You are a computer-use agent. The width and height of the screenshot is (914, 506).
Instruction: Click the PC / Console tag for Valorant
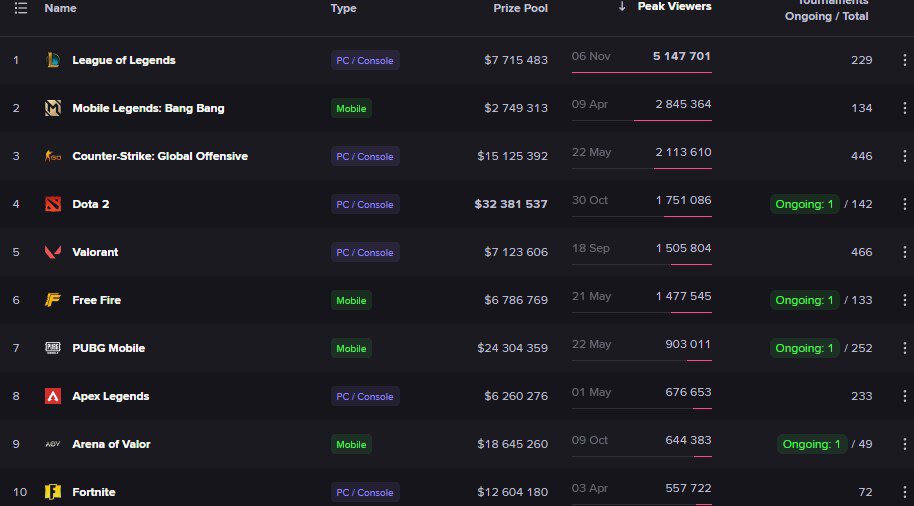364,252
